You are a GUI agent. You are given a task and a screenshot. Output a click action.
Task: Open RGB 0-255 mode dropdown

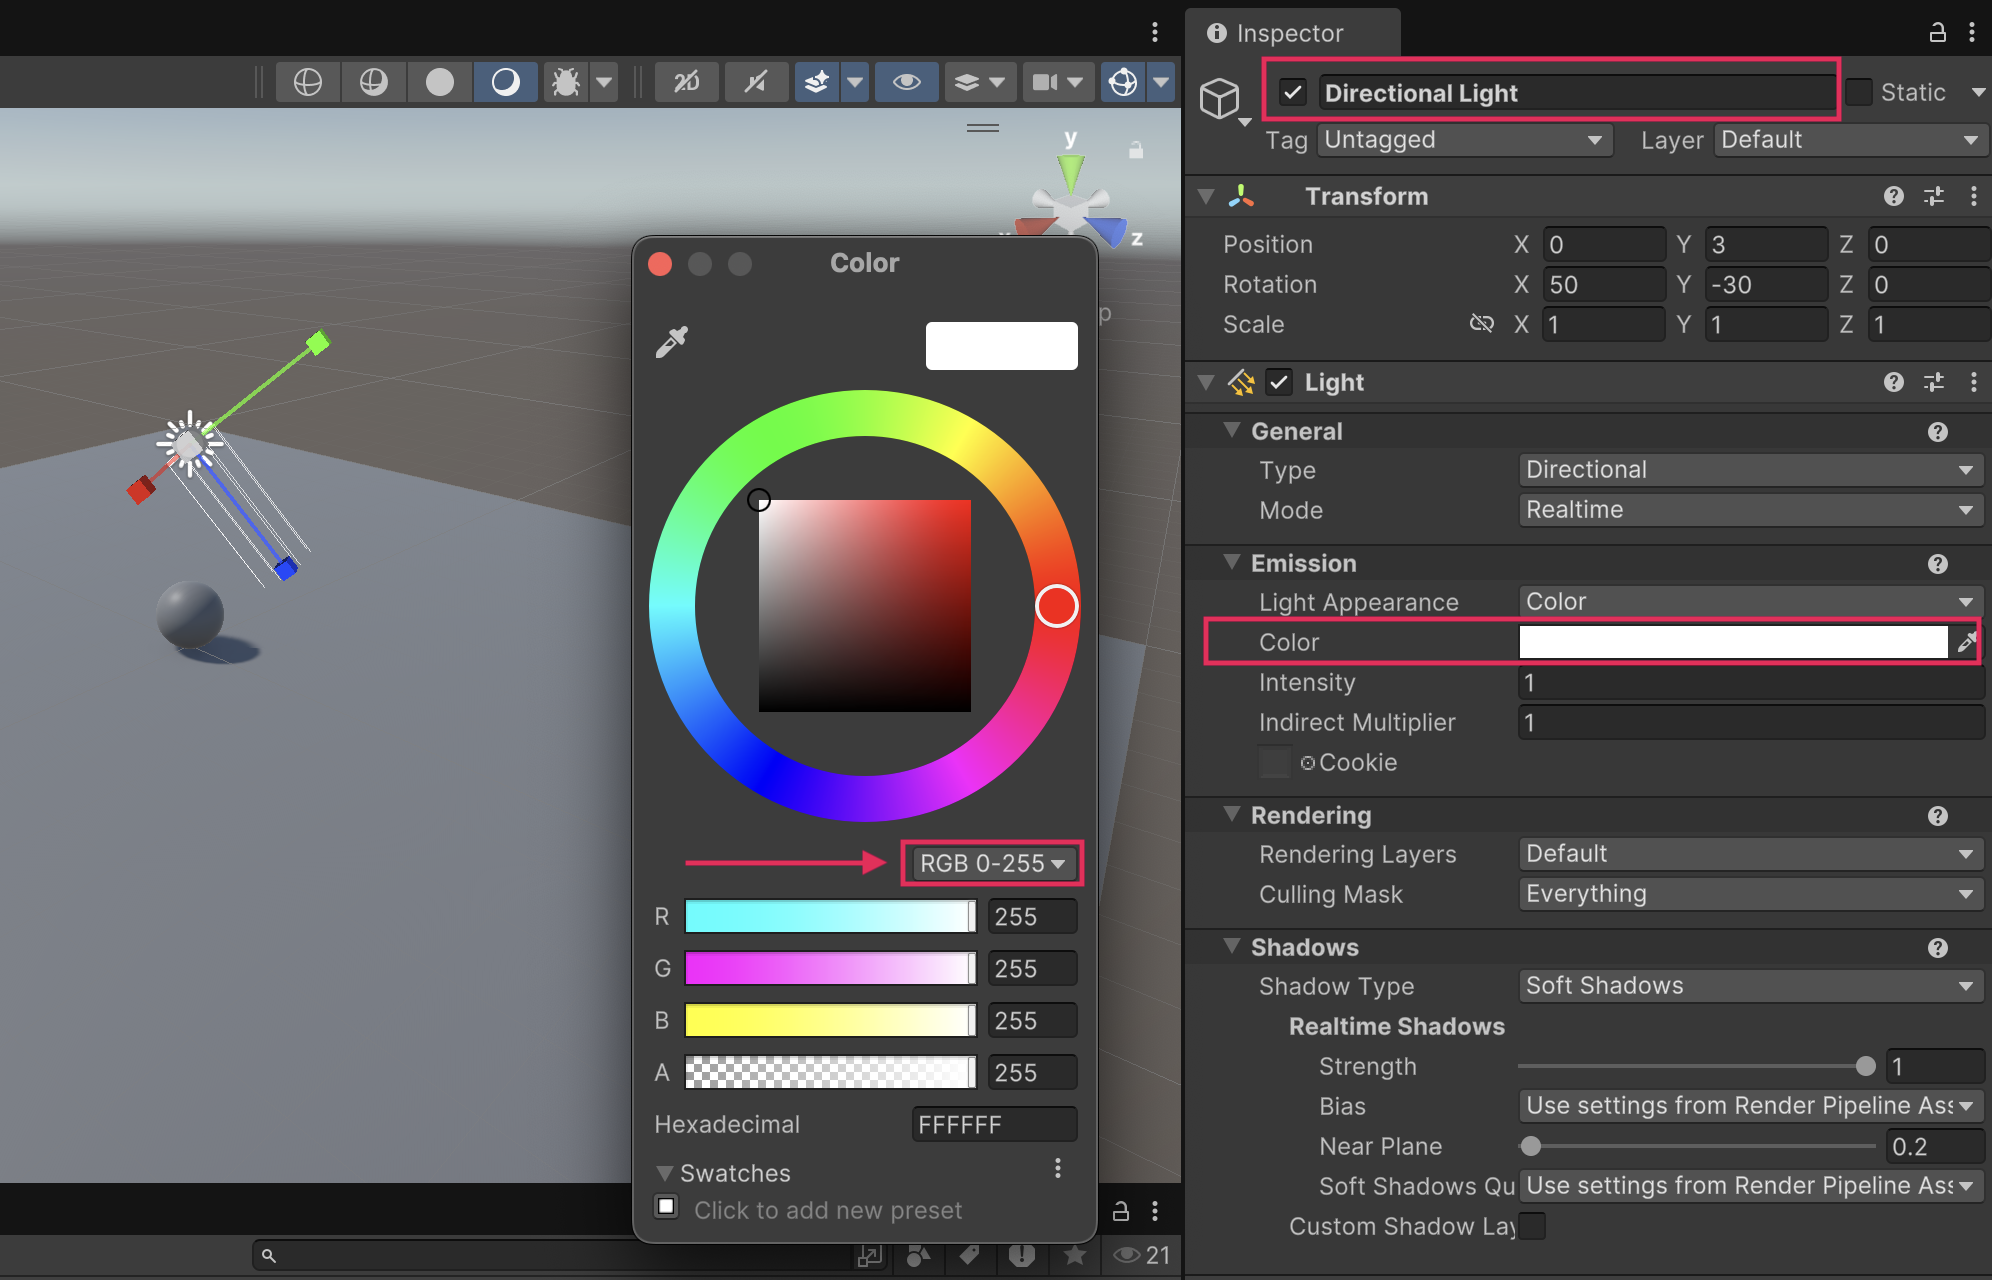tap(991, 863)
